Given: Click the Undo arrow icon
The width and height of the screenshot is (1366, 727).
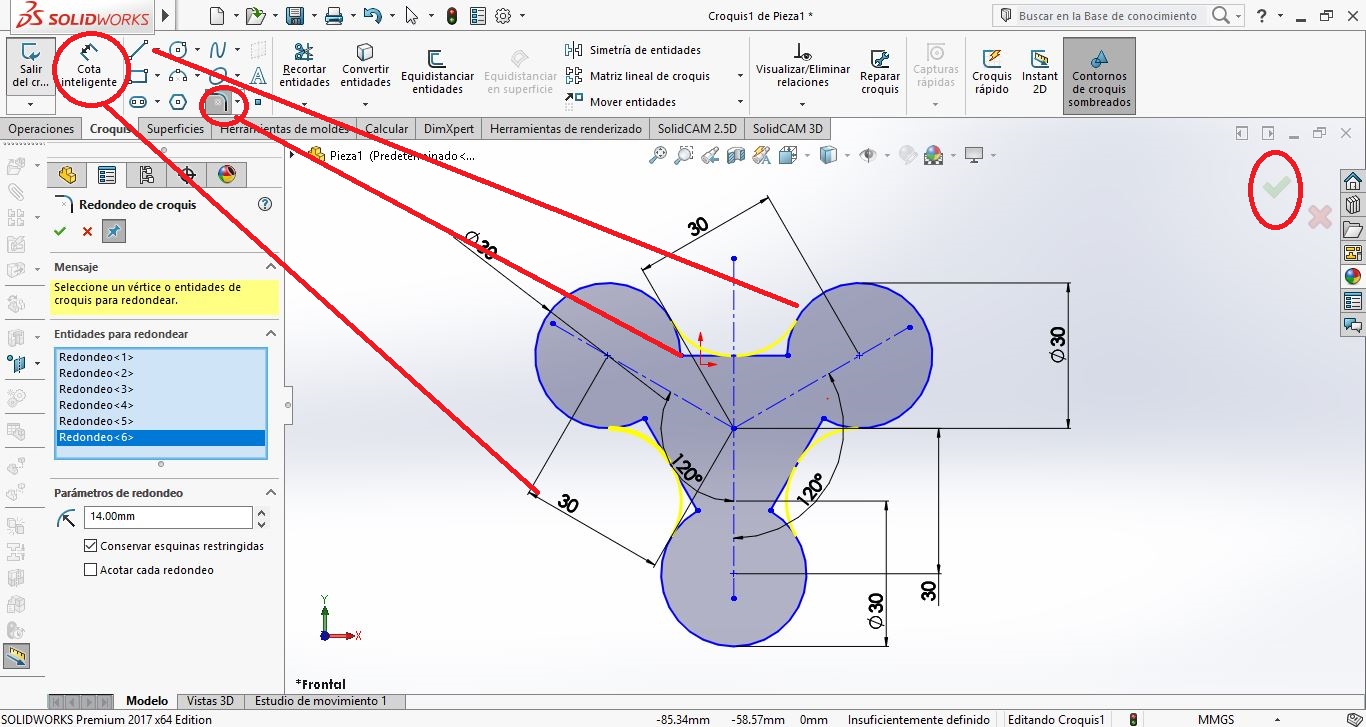Looking at the screenshot, I should tap(372, 16).
